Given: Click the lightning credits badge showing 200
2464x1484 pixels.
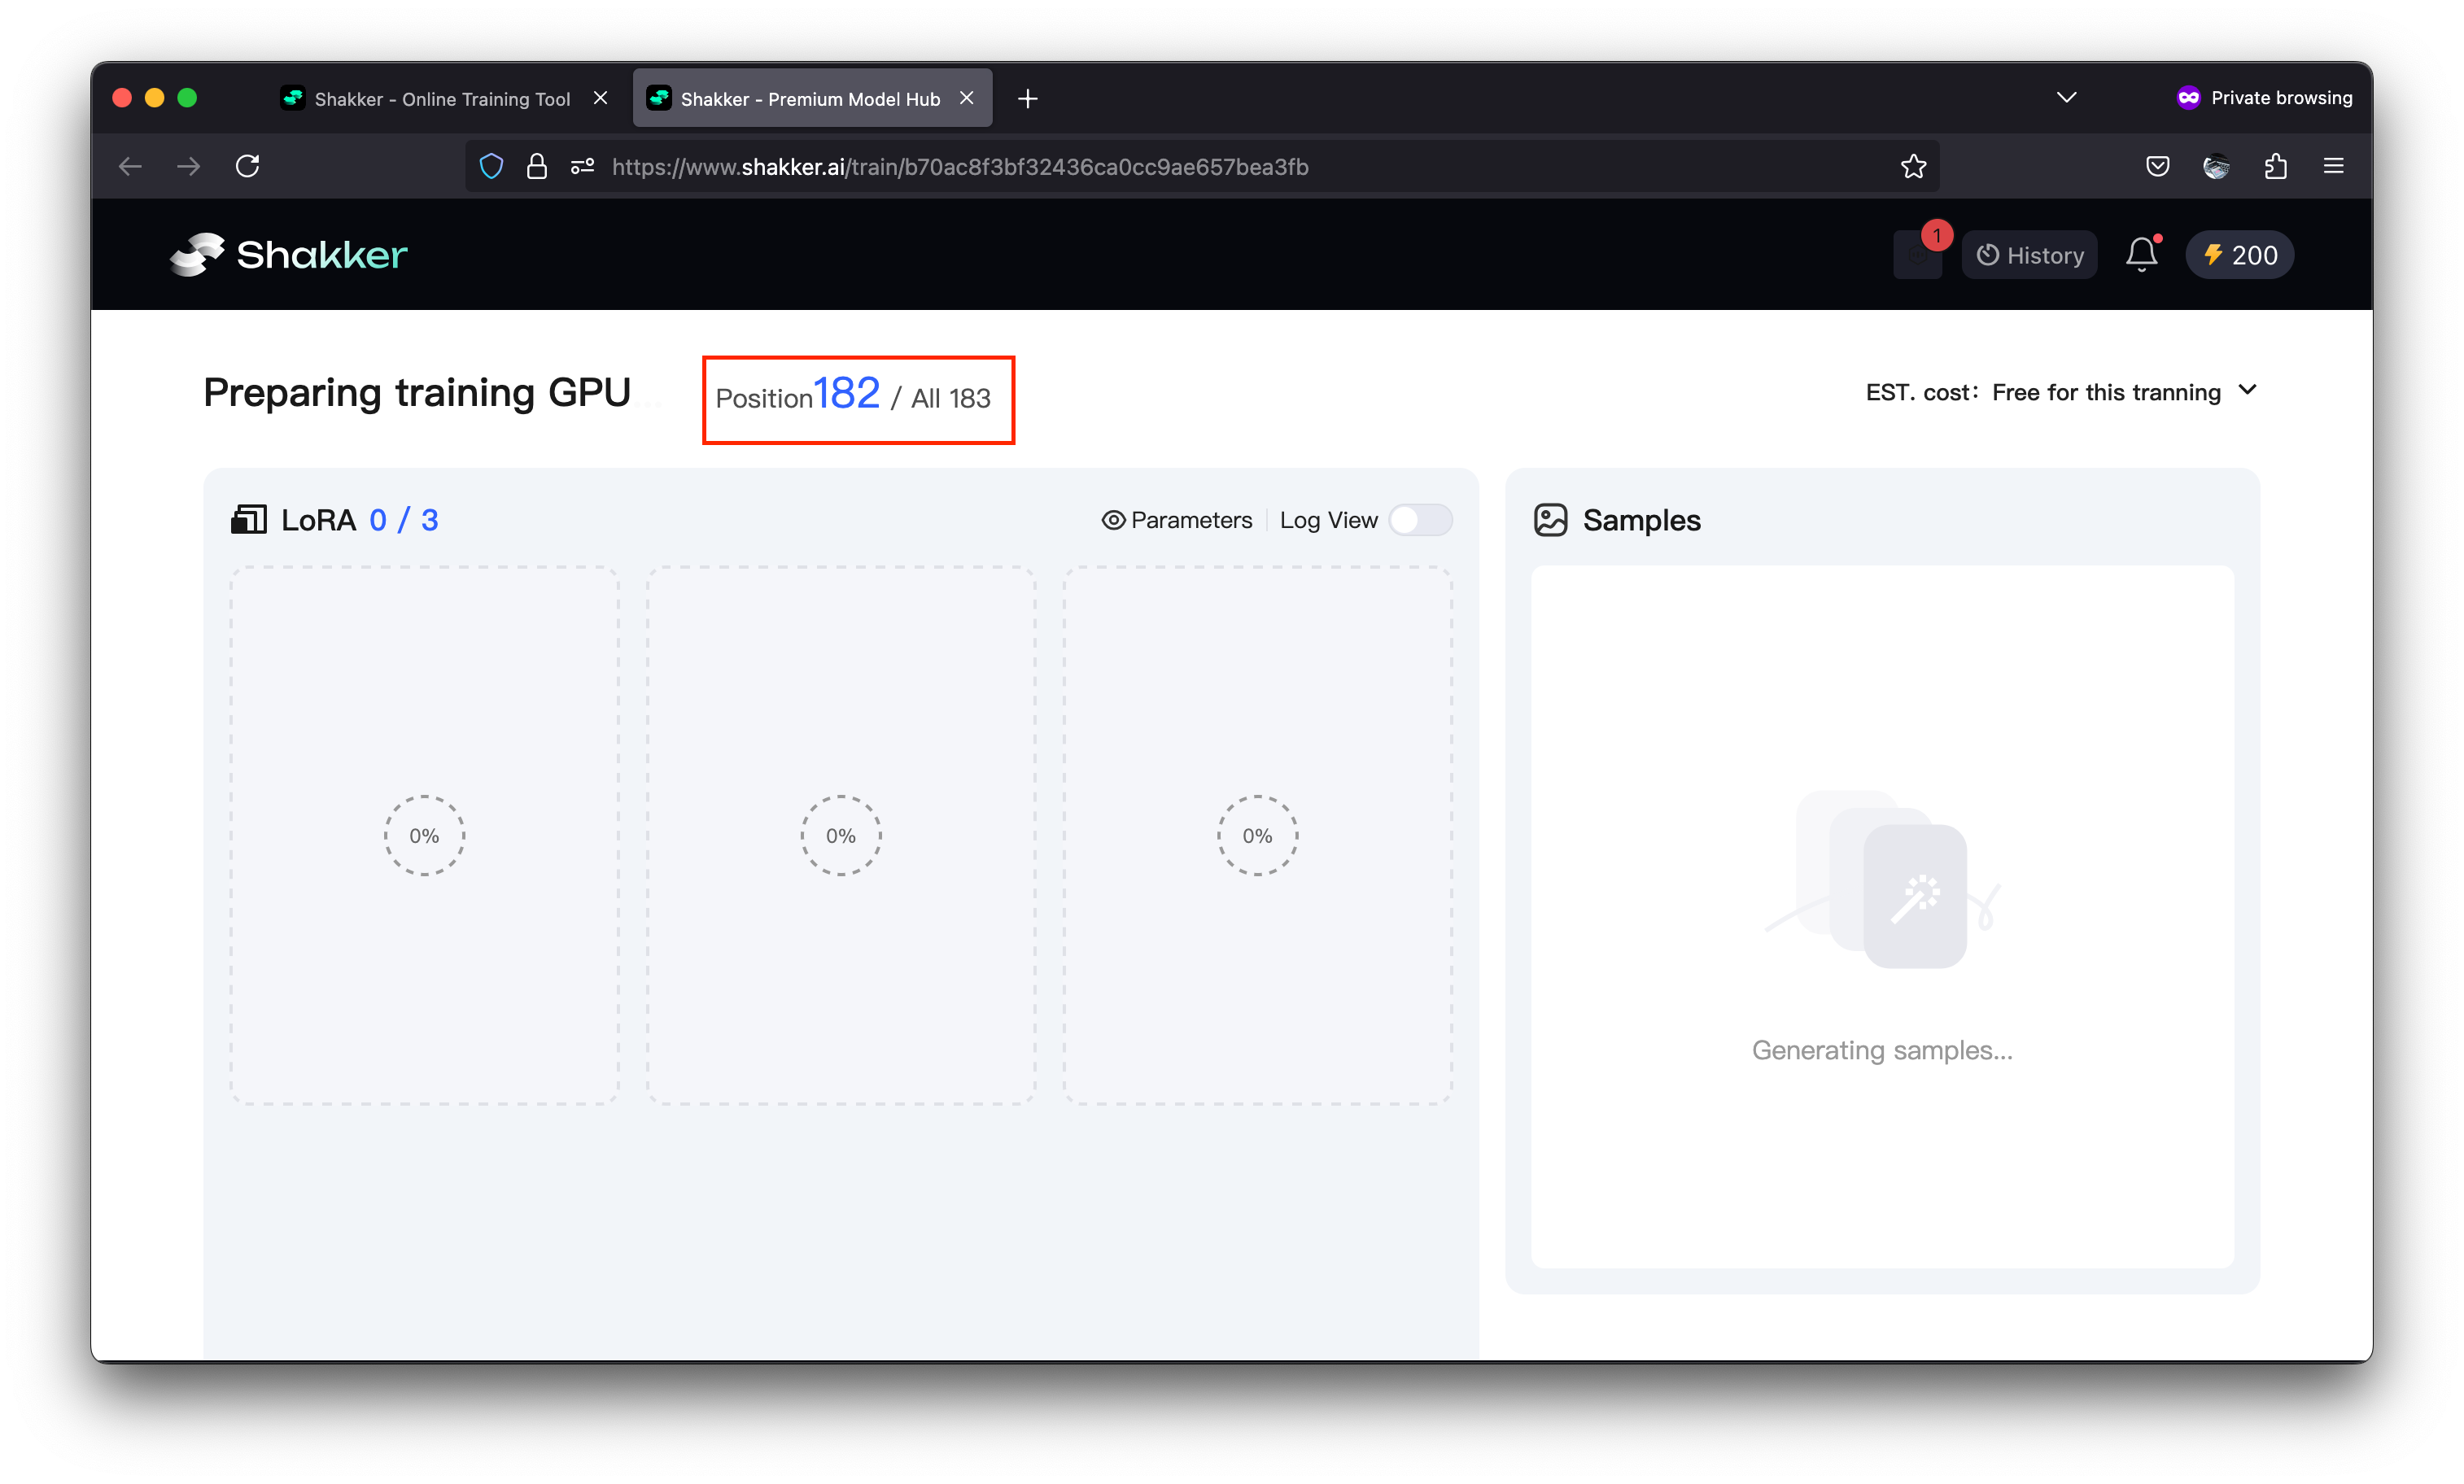Looking at the screenshot, I should coord(2239,254).
